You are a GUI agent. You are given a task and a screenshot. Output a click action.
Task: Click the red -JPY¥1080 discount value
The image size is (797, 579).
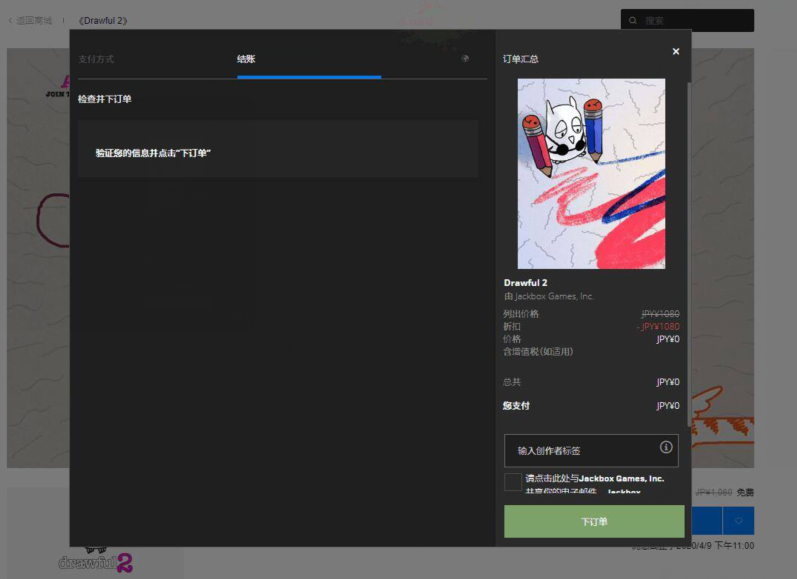tap(658, 326)
